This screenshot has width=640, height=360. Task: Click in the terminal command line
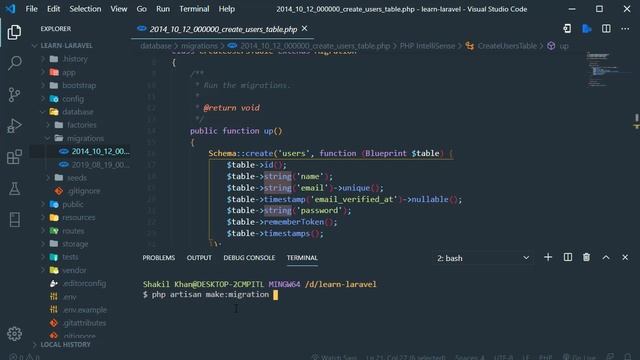[210, 294]
